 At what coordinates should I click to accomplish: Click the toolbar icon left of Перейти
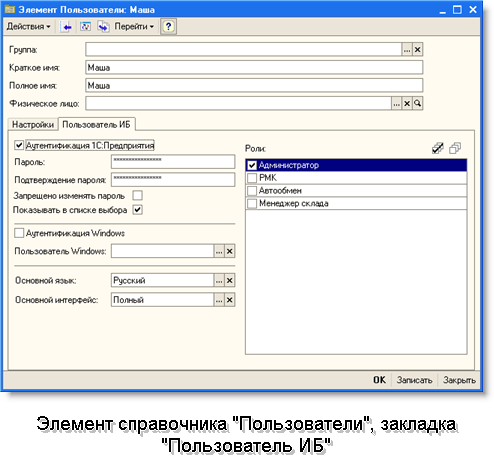point(103,27)
